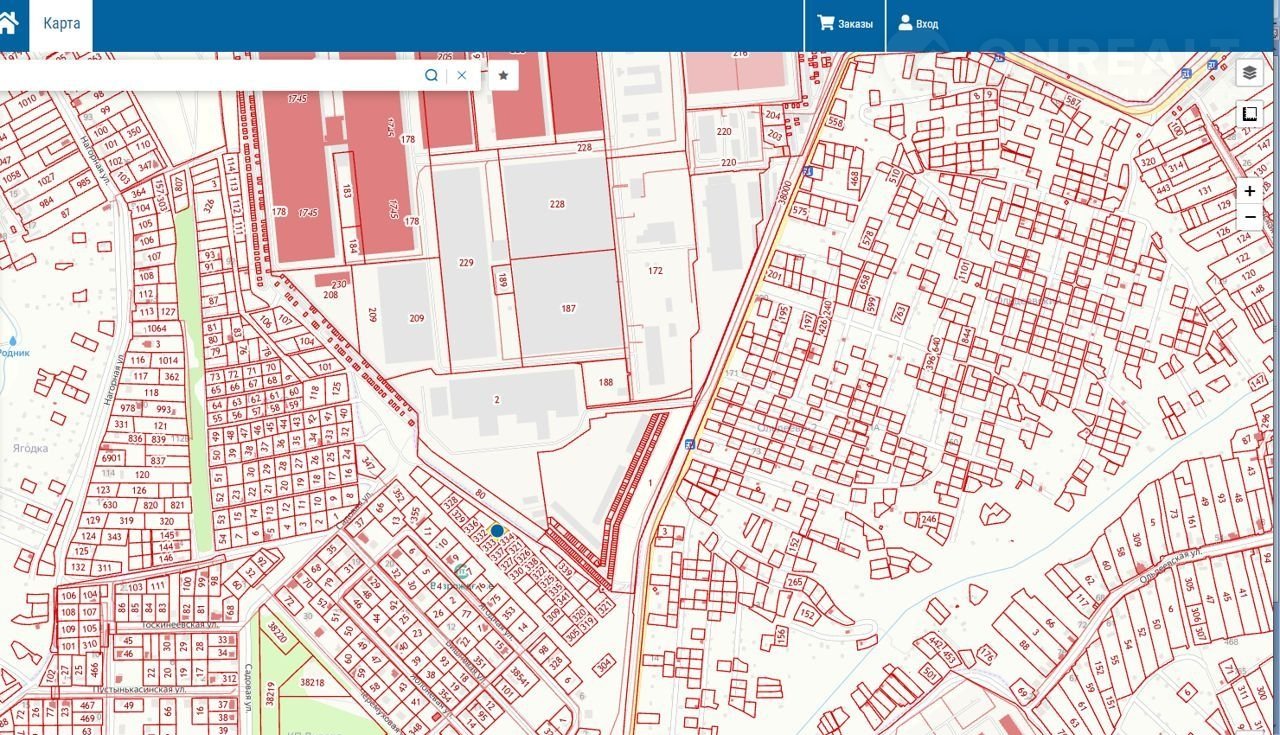Viewport: 1280px width, 735px height.
Task: Expand the map layers panel
Action: (1249, 73)
